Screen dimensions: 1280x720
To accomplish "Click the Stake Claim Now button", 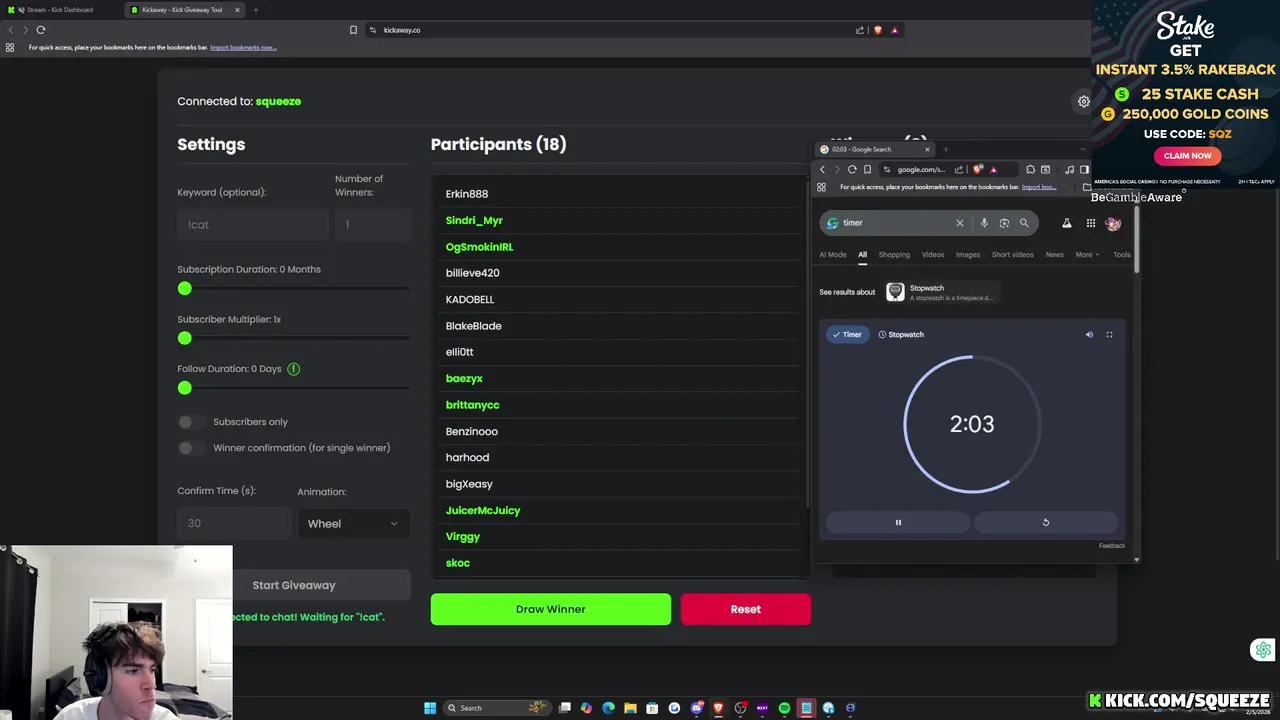I will click(1187, 156).
